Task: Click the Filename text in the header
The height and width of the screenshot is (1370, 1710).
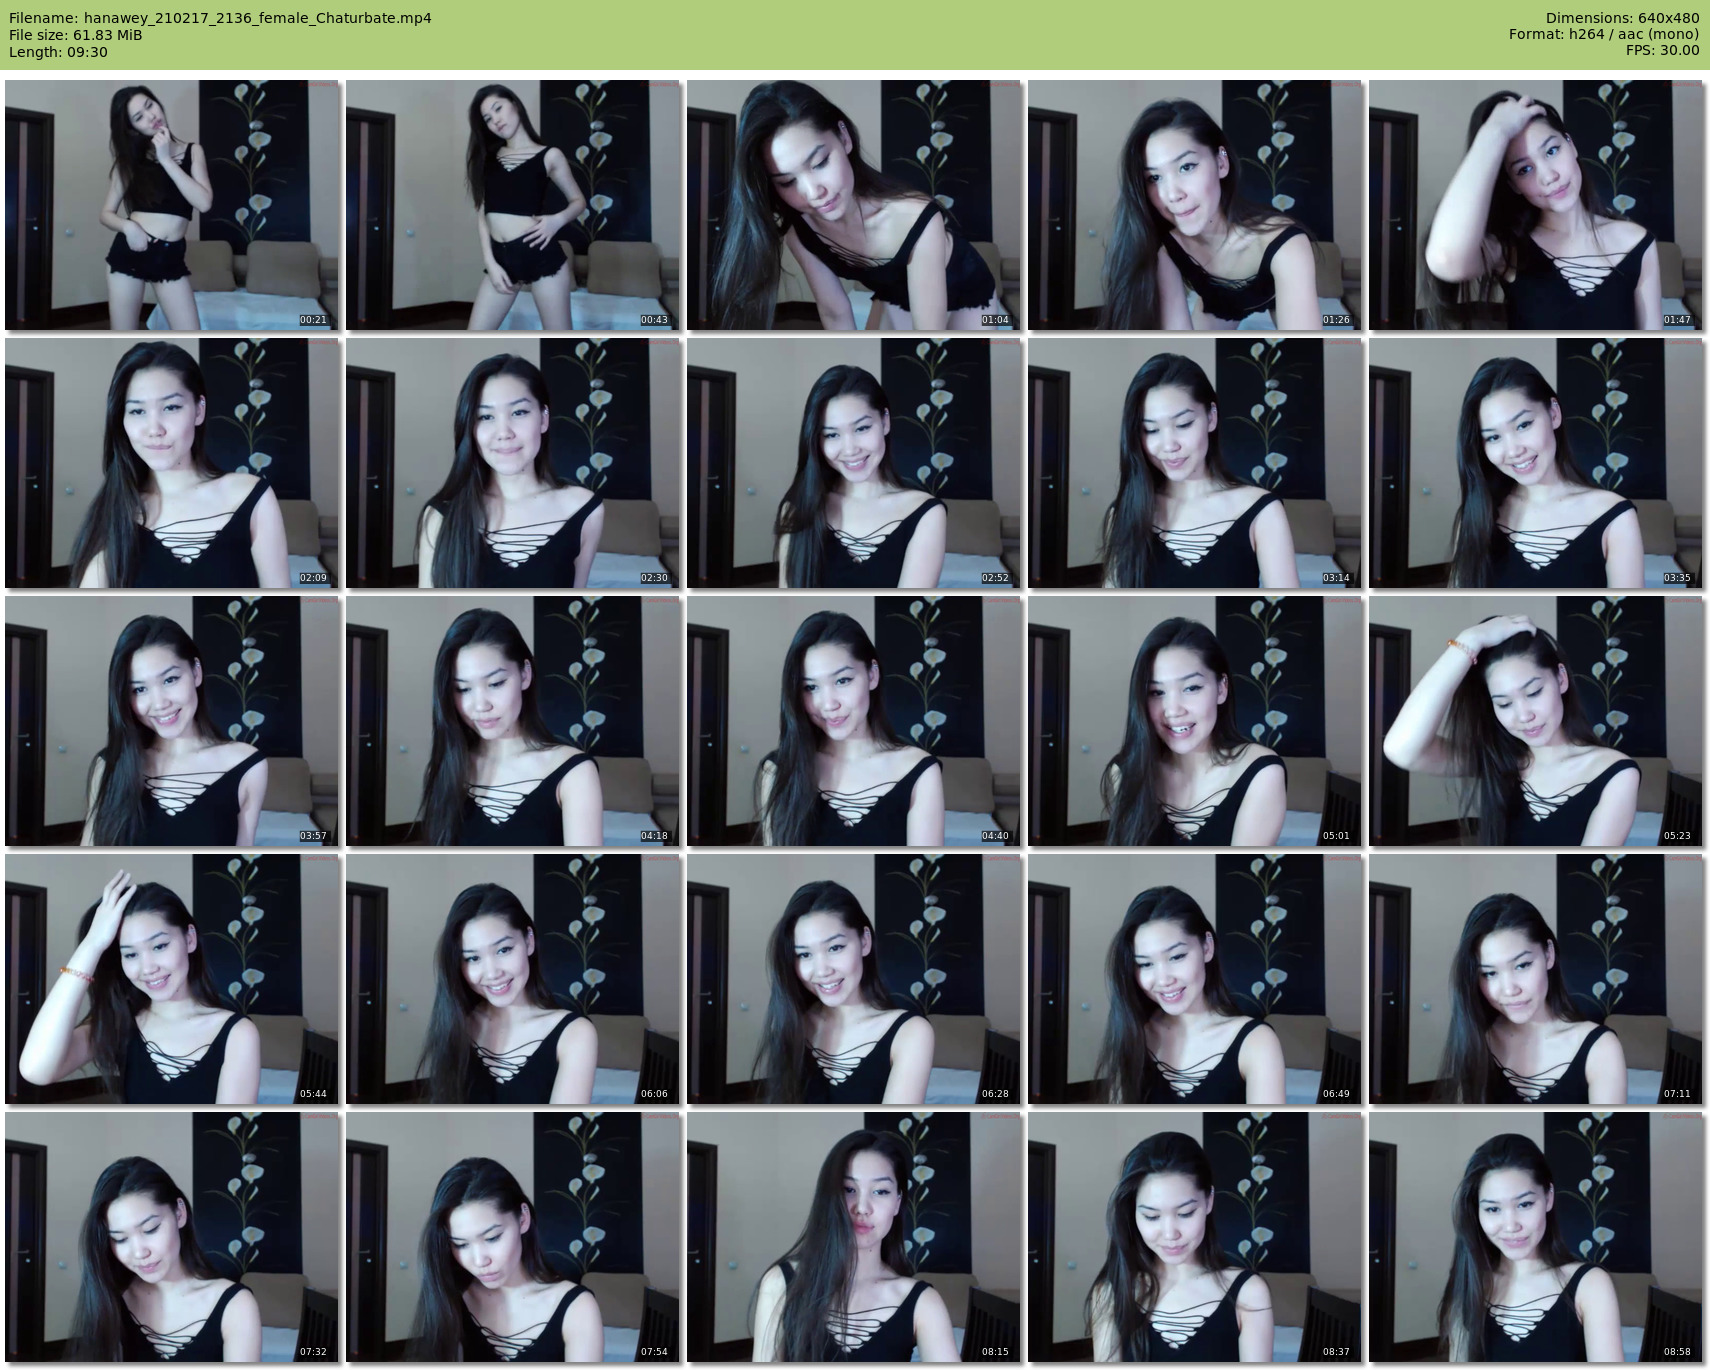Action: point(220,18)
